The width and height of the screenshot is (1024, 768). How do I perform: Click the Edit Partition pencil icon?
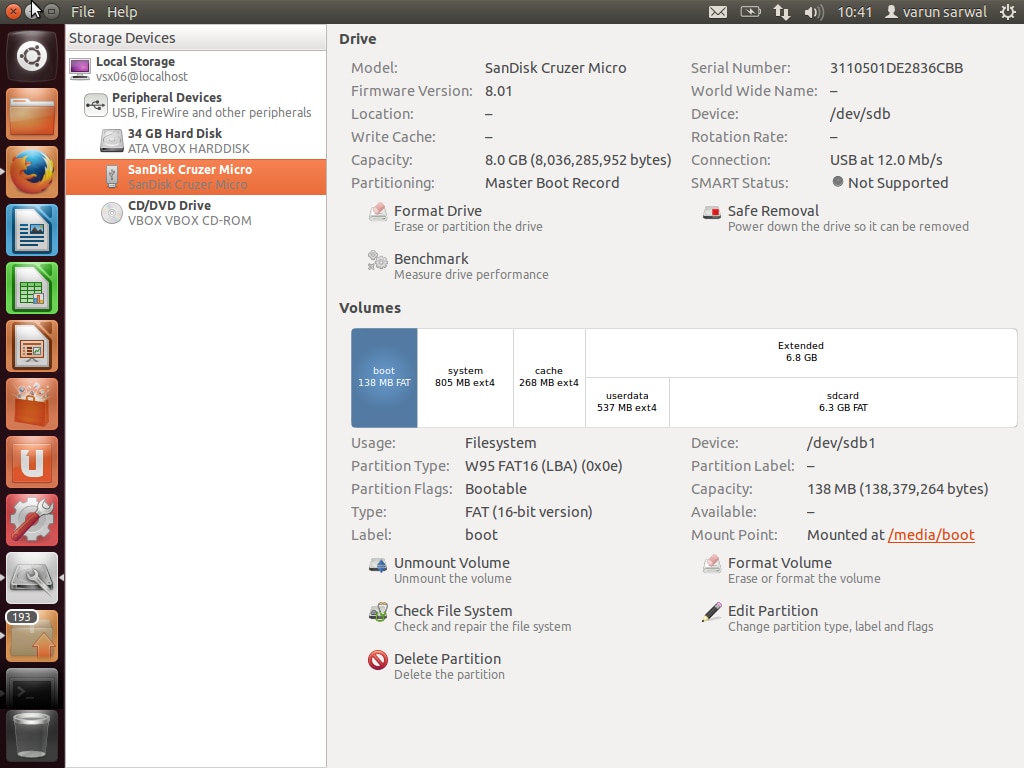(711, 612)
